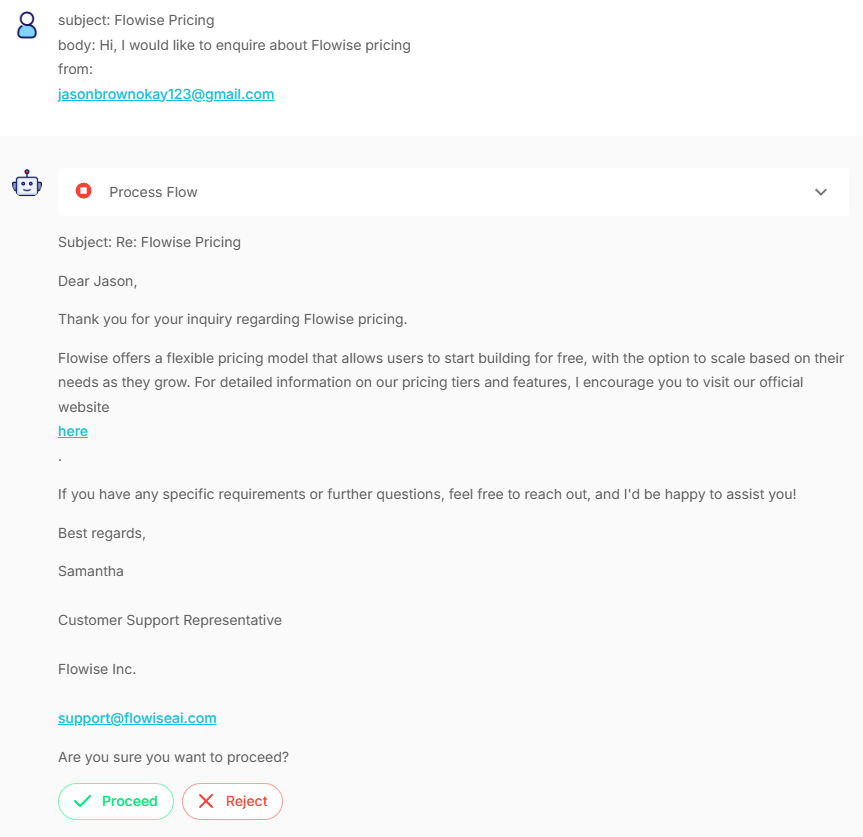This screenshot has width=863, height=837.
Task: Click the "Are you sure you want to proceed?" text
Action: pos(173,757)
